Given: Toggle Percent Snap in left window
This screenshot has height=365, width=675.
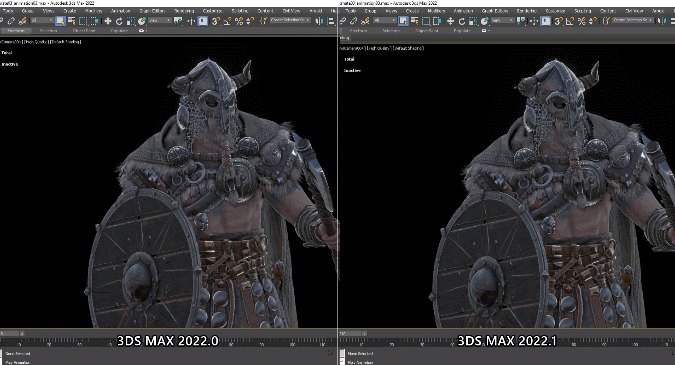Looking at the screenshot, I should click(x=239, y=21).
